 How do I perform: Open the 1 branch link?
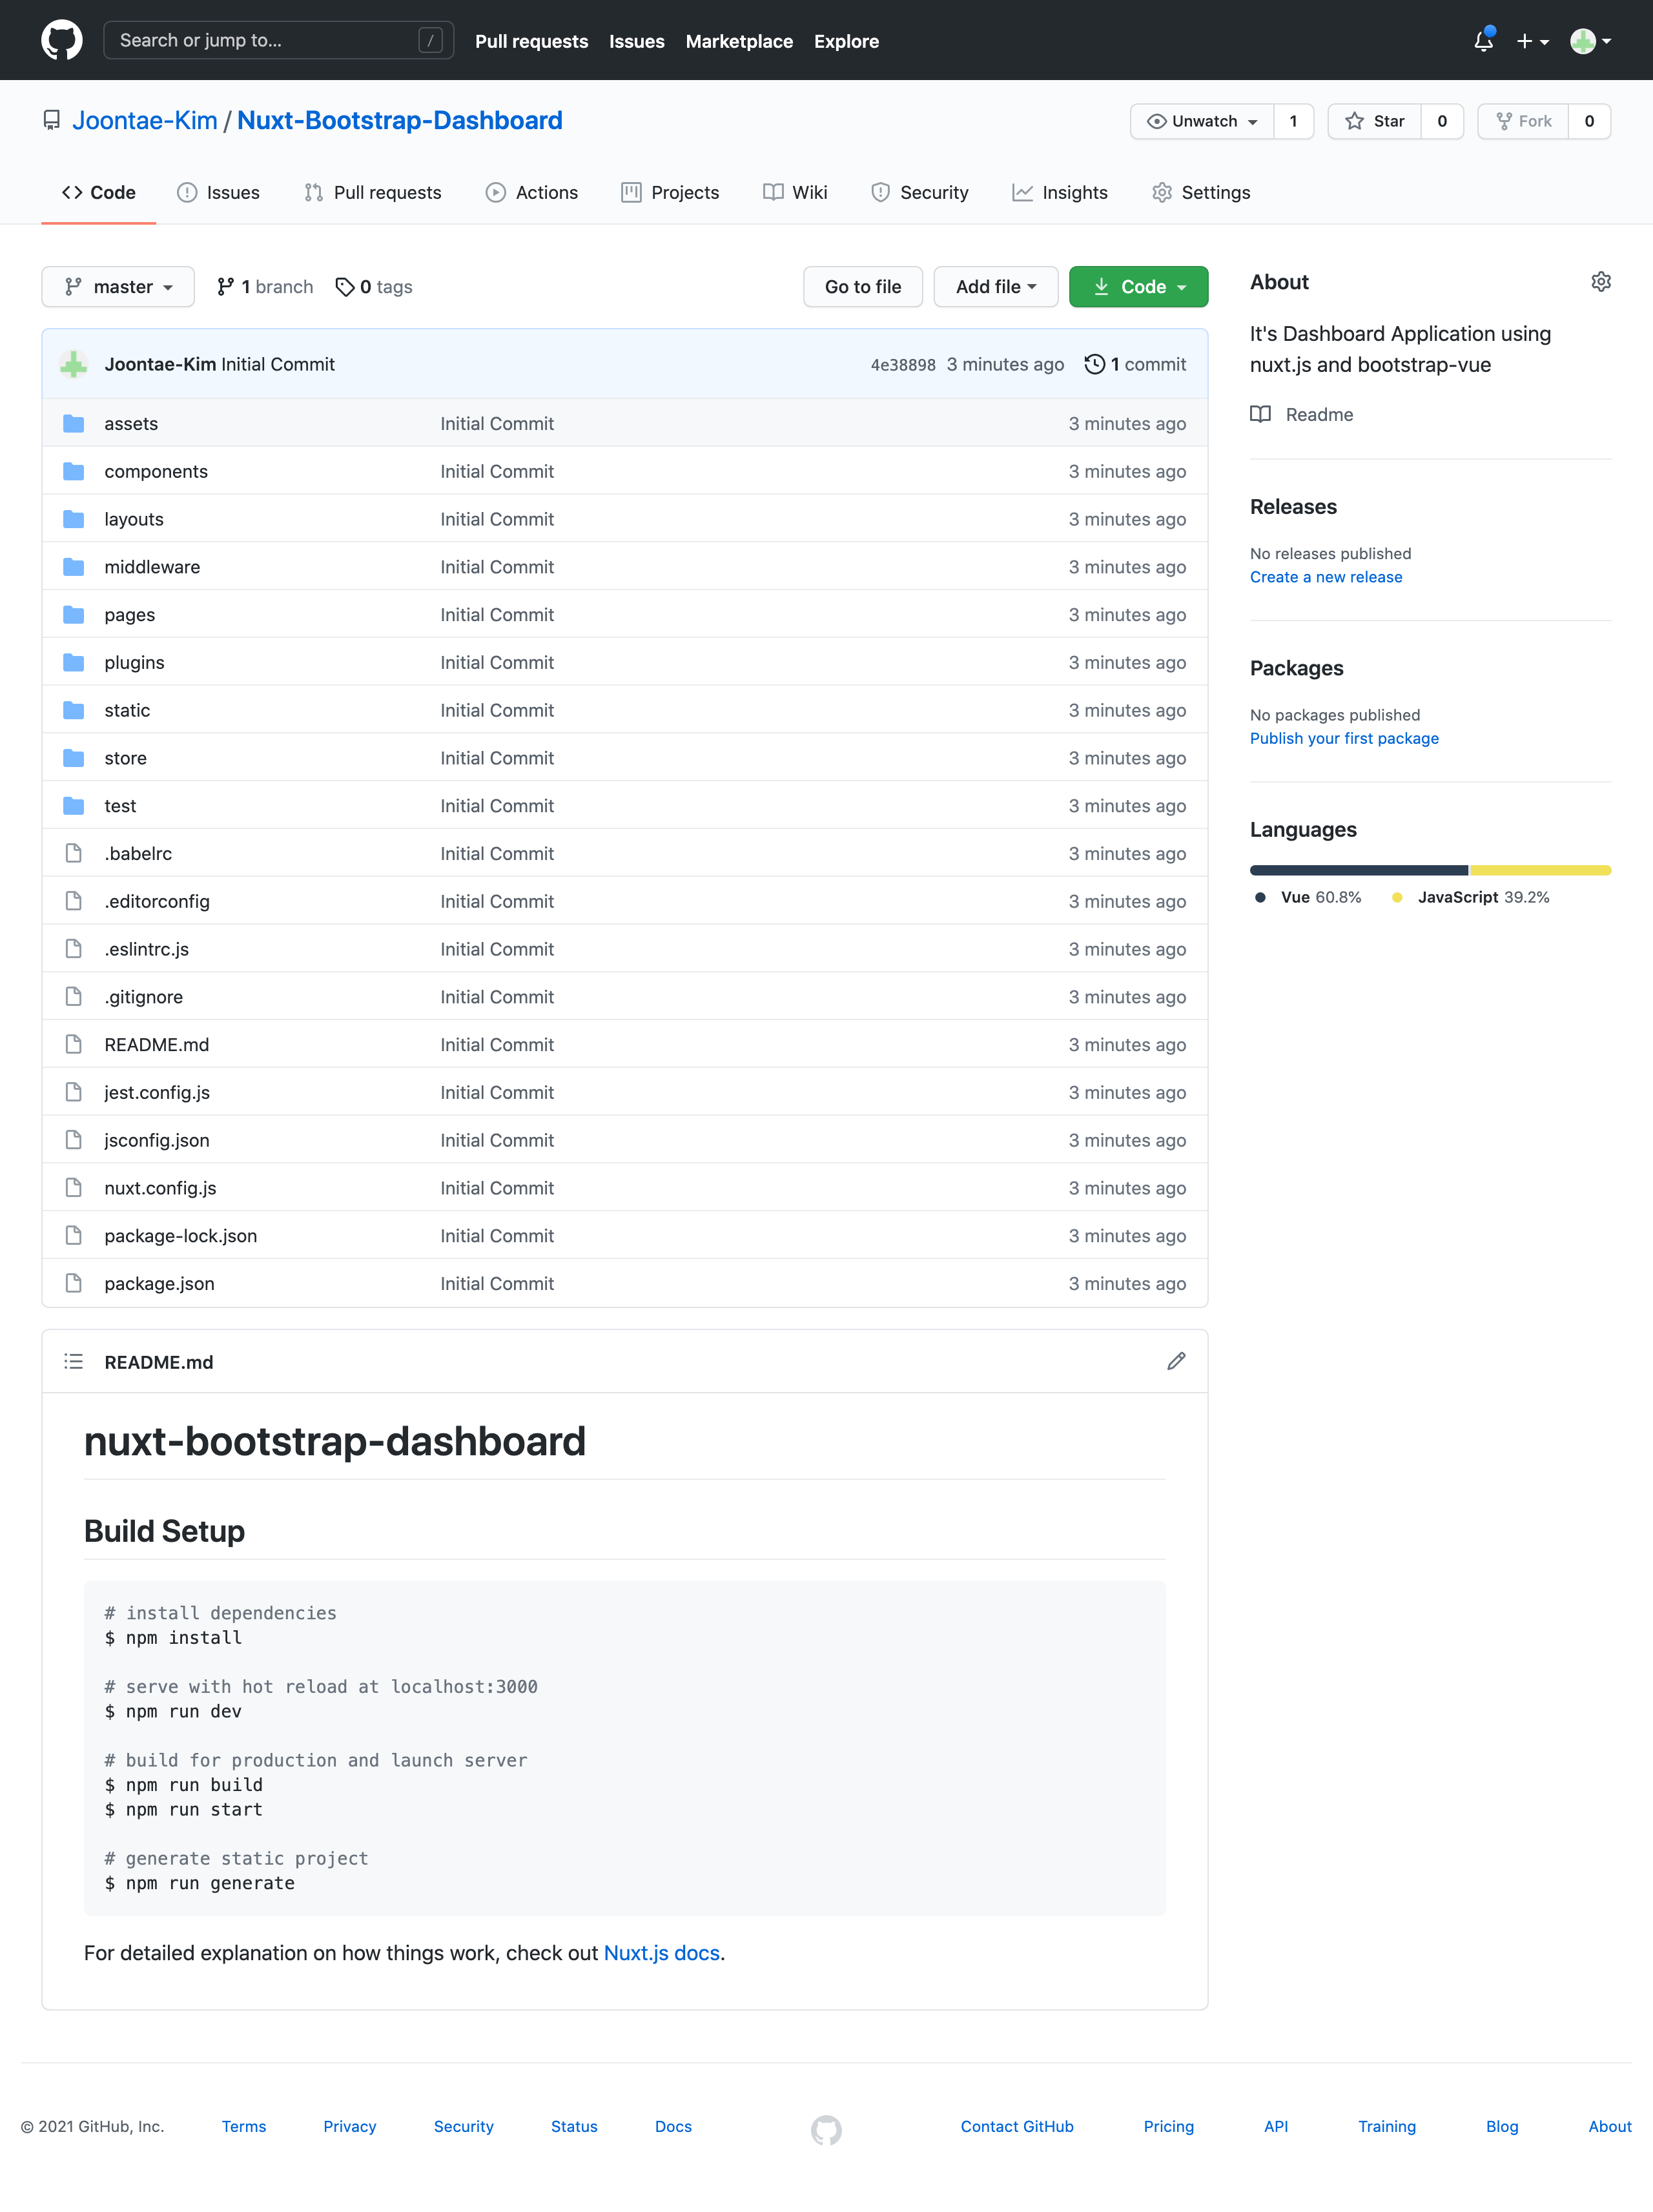[x=265, y=287]
